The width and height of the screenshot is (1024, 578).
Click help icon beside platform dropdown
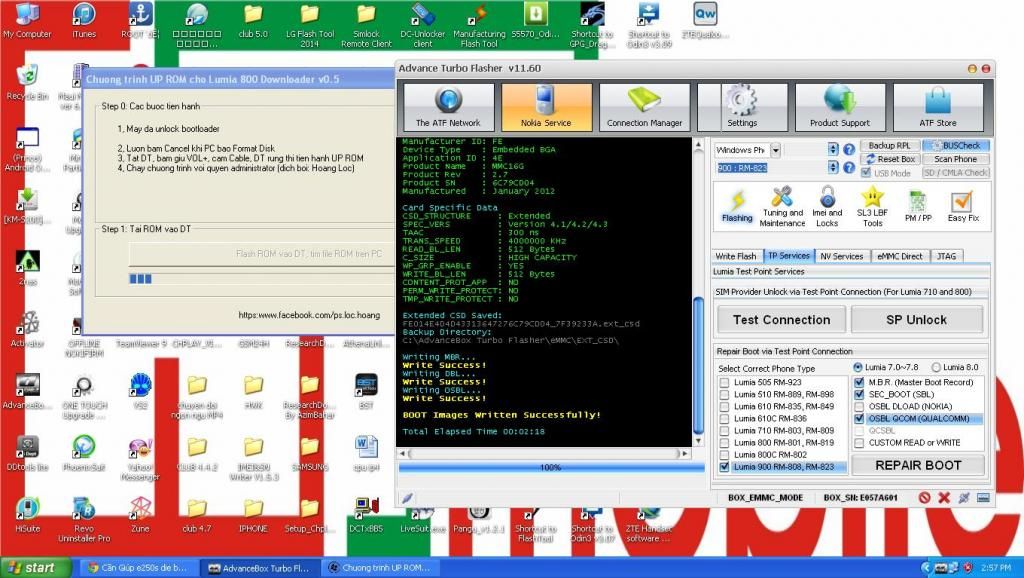click(x=849, y=150)
